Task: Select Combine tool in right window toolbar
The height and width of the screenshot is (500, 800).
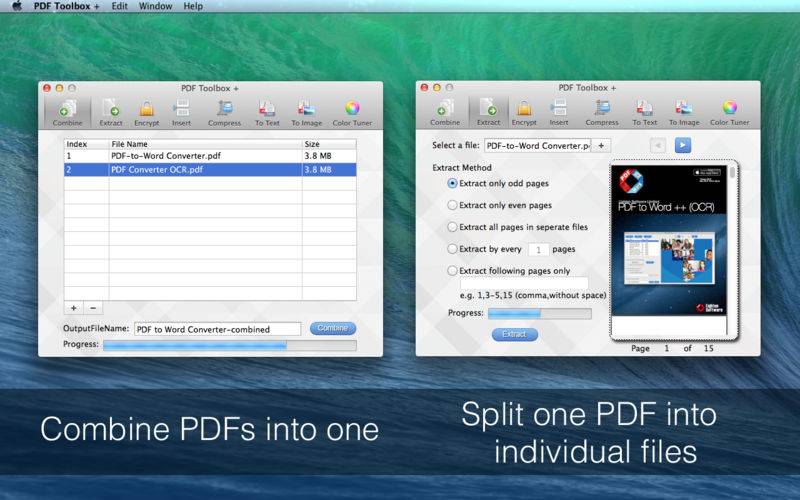Action: 445,112
